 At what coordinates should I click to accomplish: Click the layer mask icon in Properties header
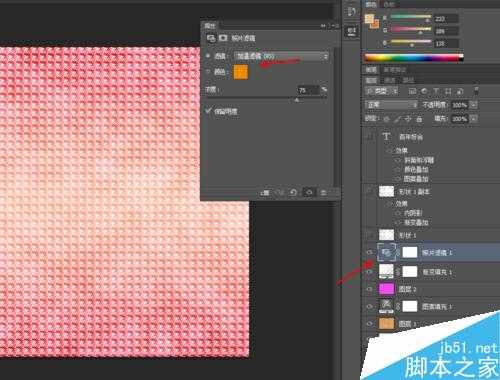[223, 38]
